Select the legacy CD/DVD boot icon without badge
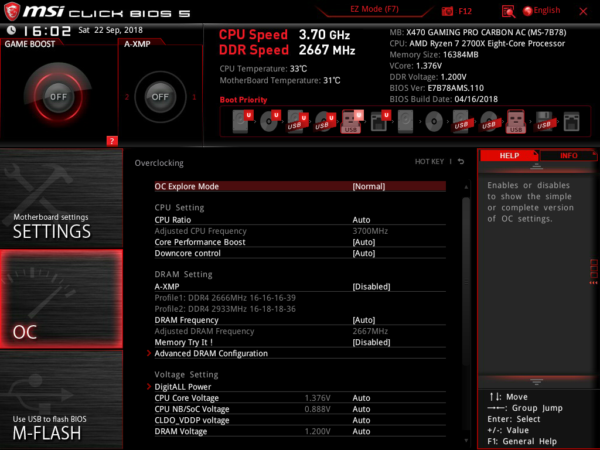This screenshot has width=600, height=450. (434, 122)
